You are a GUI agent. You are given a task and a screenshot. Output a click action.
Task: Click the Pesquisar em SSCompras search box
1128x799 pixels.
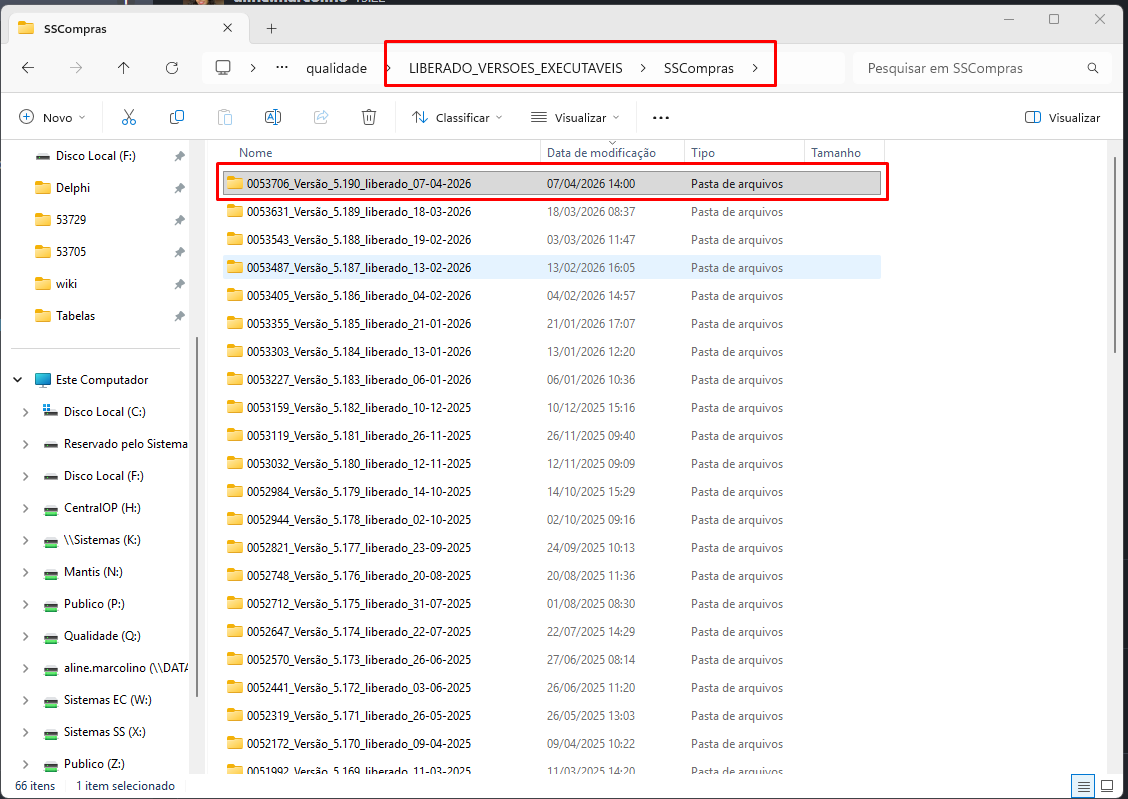(x=970, y=68)
